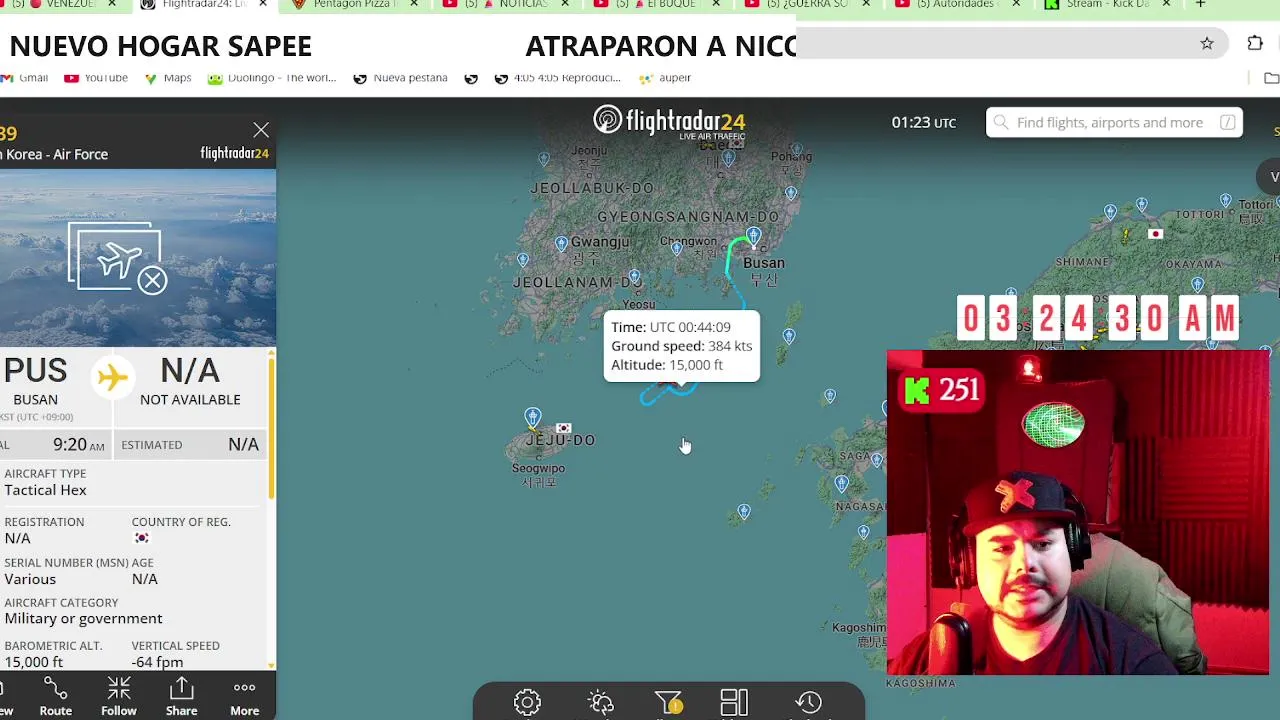The height and width of the screenshot is (720, 1280).
Task: Open the Maps bookmark
Action: (x=168, y=78)
